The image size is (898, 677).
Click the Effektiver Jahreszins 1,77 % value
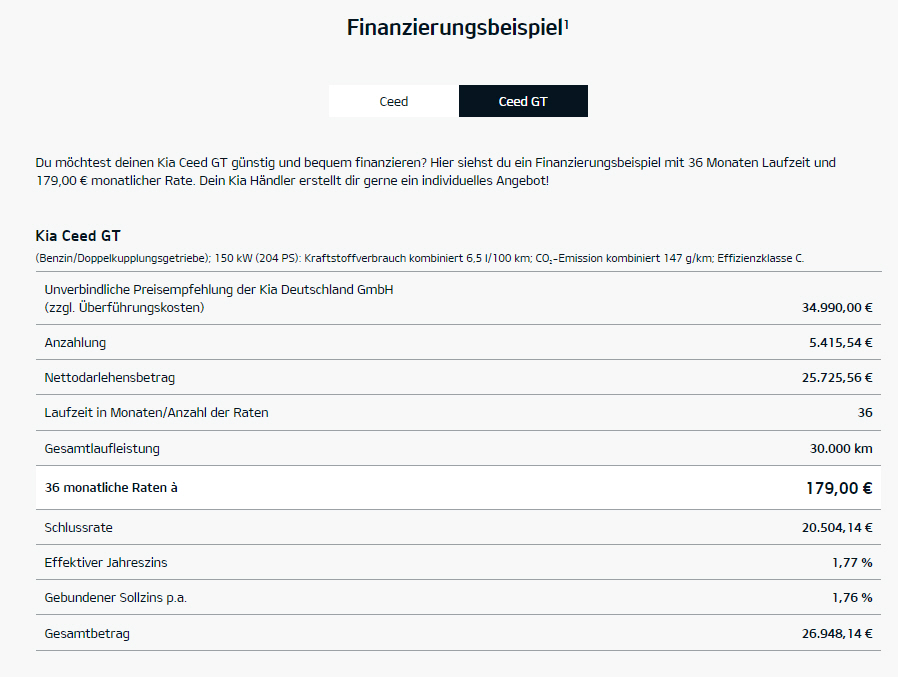[x=852, y=562]
